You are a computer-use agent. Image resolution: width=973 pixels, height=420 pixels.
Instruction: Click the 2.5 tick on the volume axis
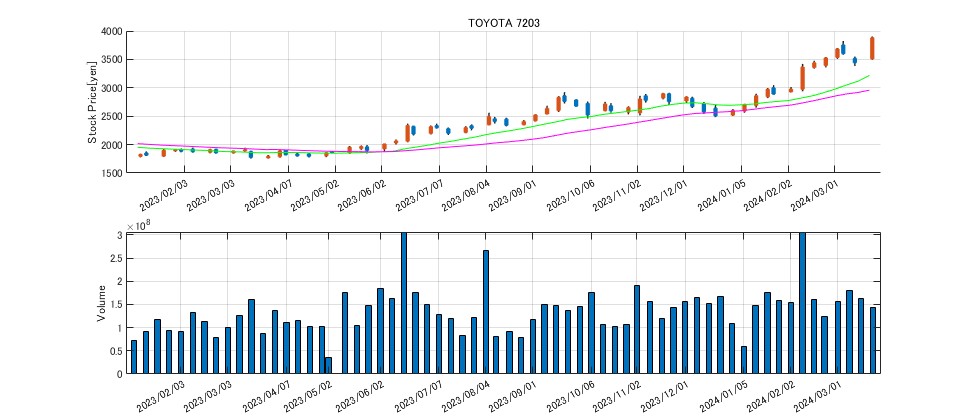point(117,259)
